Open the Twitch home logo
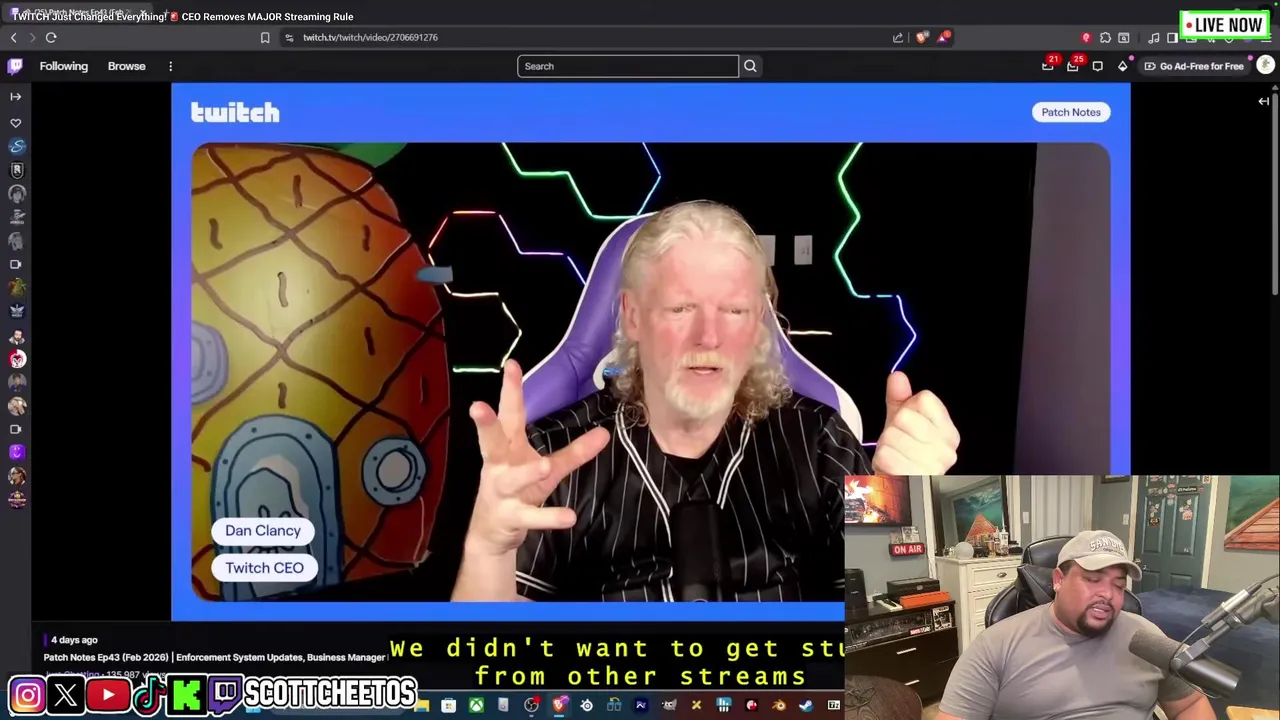1280x720 pixels. point(15,66)
